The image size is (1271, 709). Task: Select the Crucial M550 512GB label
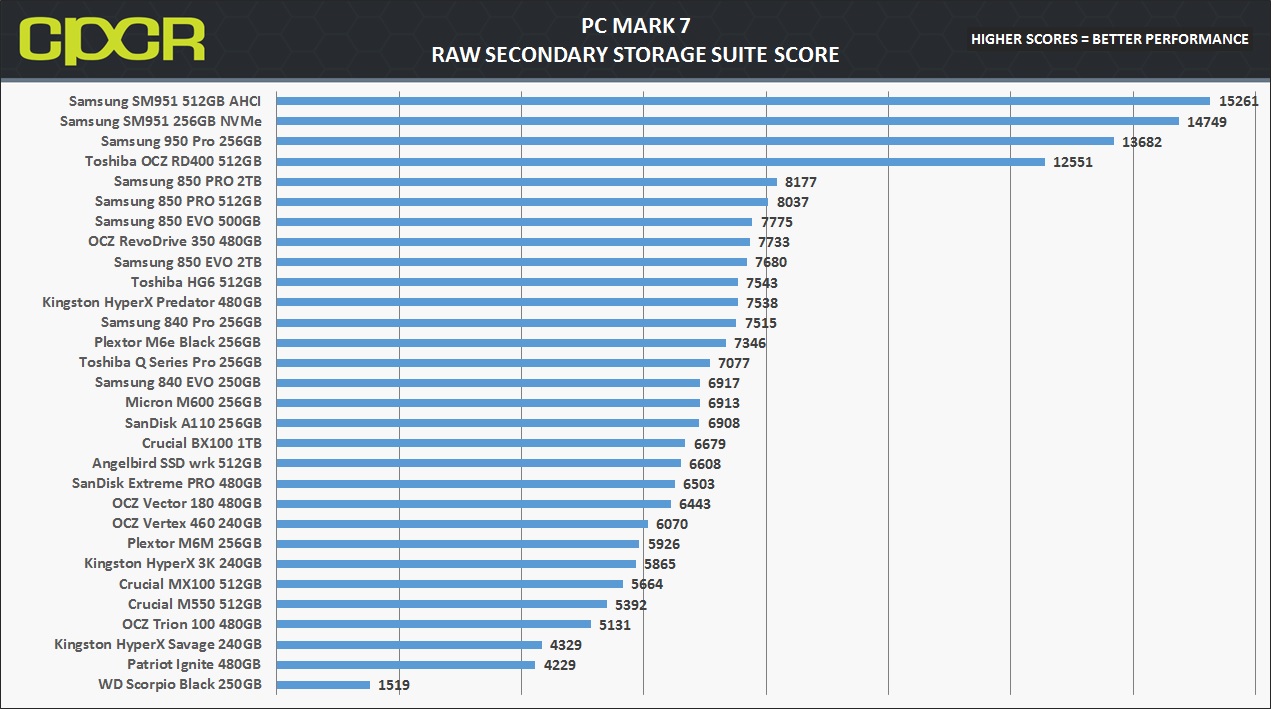coord(195,604)
